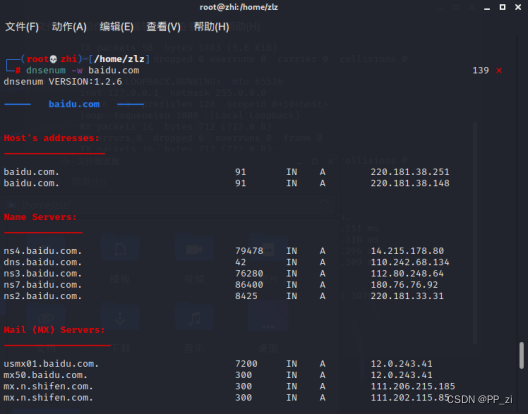Click TTL value 86400
The width and height of the screenshot is (528, 415).
pos(249,285)
